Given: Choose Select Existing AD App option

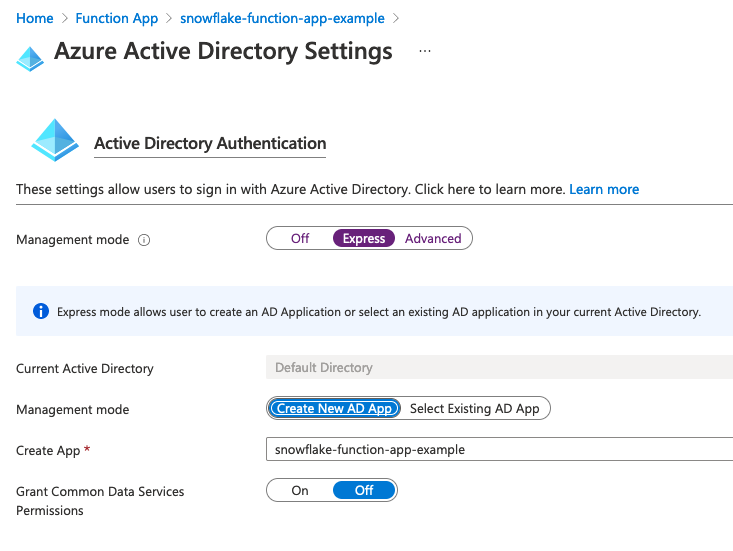Looking at the screenshot, I should [475, 408].
